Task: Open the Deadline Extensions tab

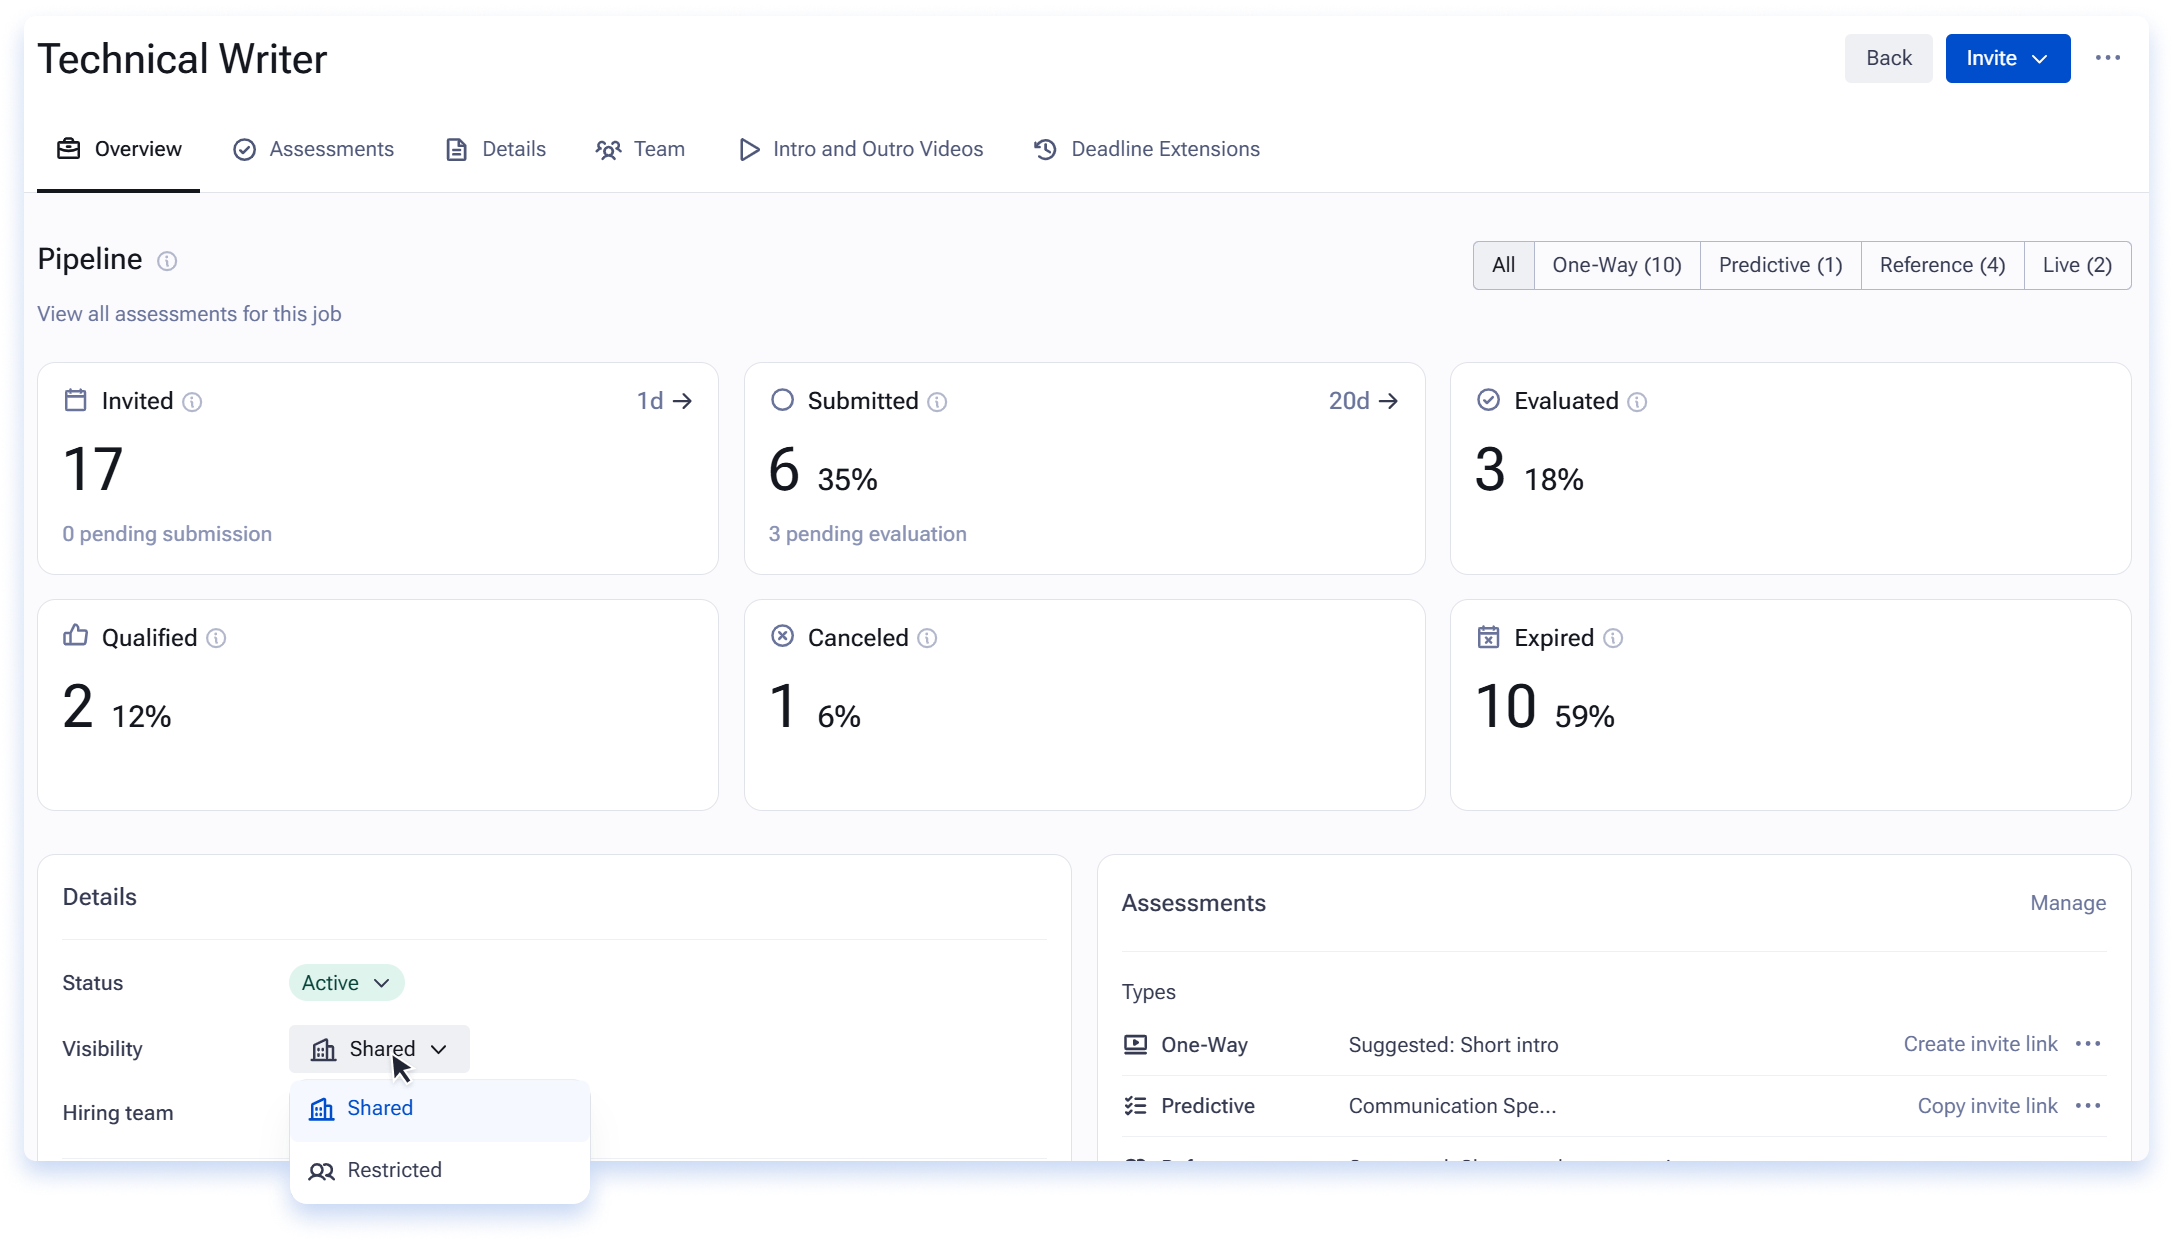Action: click(1147, 149)
